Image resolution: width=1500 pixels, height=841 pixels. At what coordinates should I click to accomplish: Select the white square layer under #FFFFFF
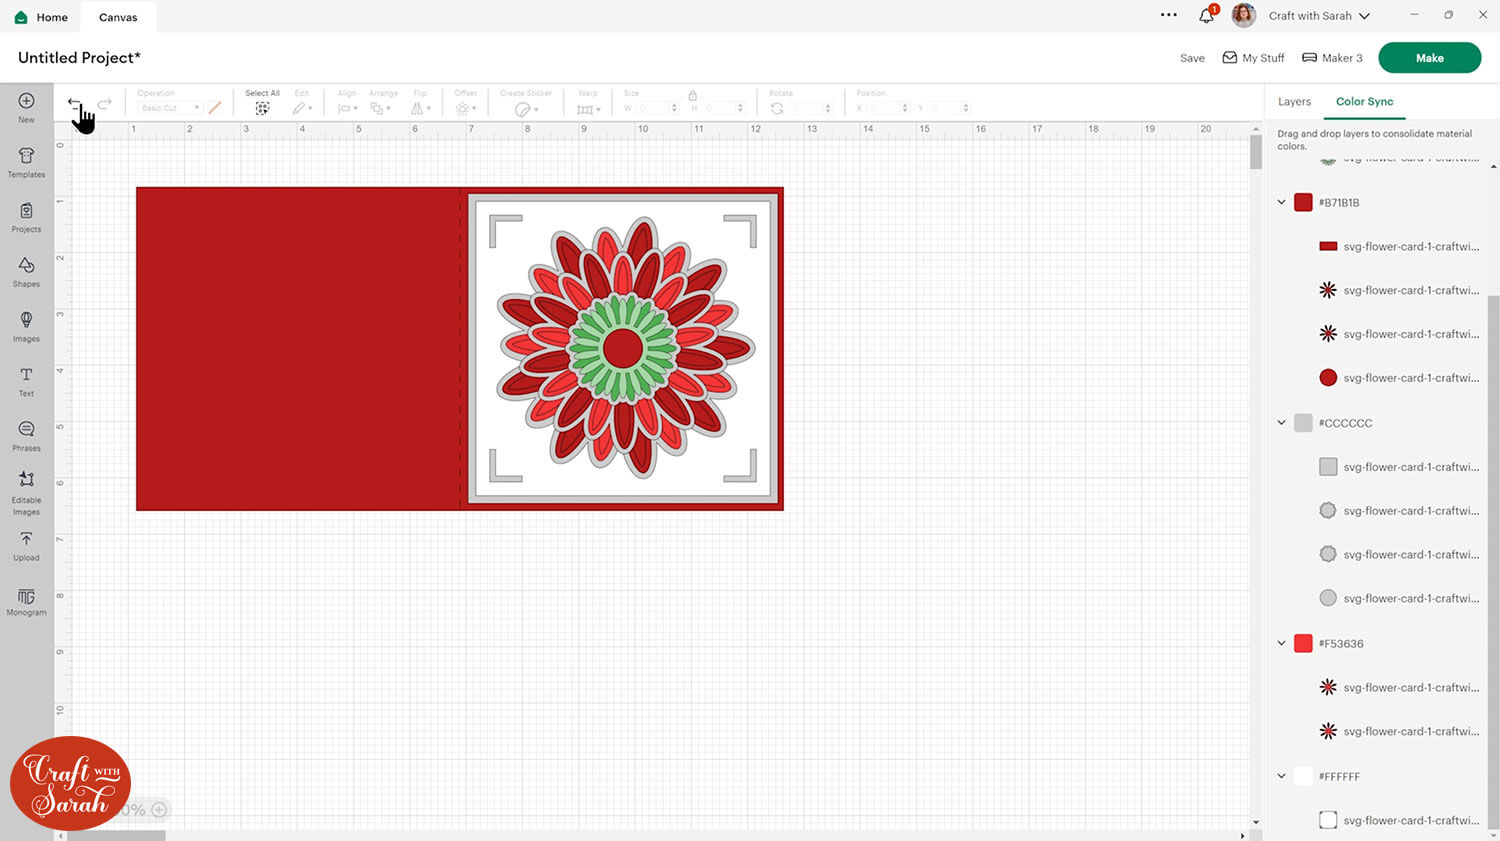tap(1398, 820)
